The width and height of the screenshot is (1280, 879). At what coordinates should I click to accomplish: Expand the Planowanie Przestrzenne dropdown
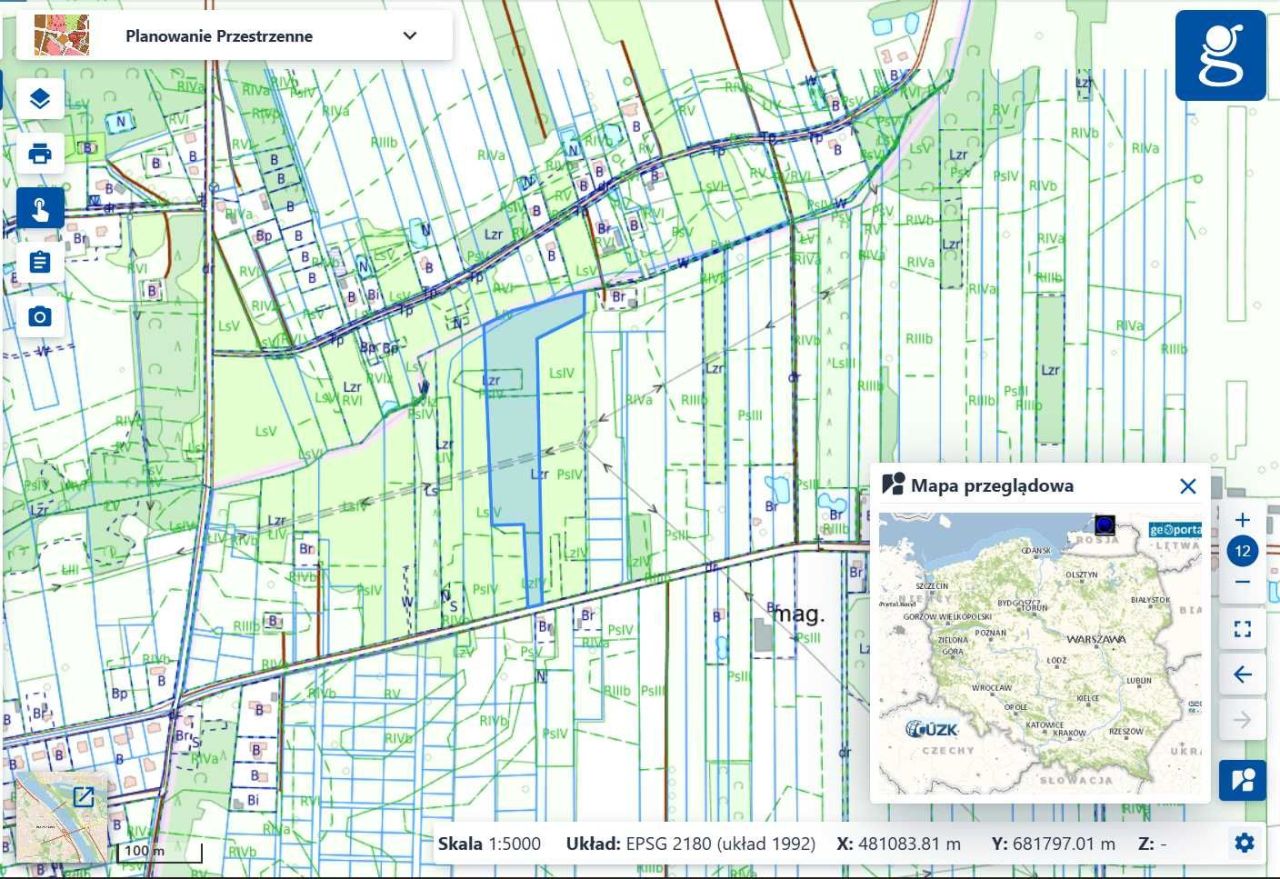click(x=234, y=36)
